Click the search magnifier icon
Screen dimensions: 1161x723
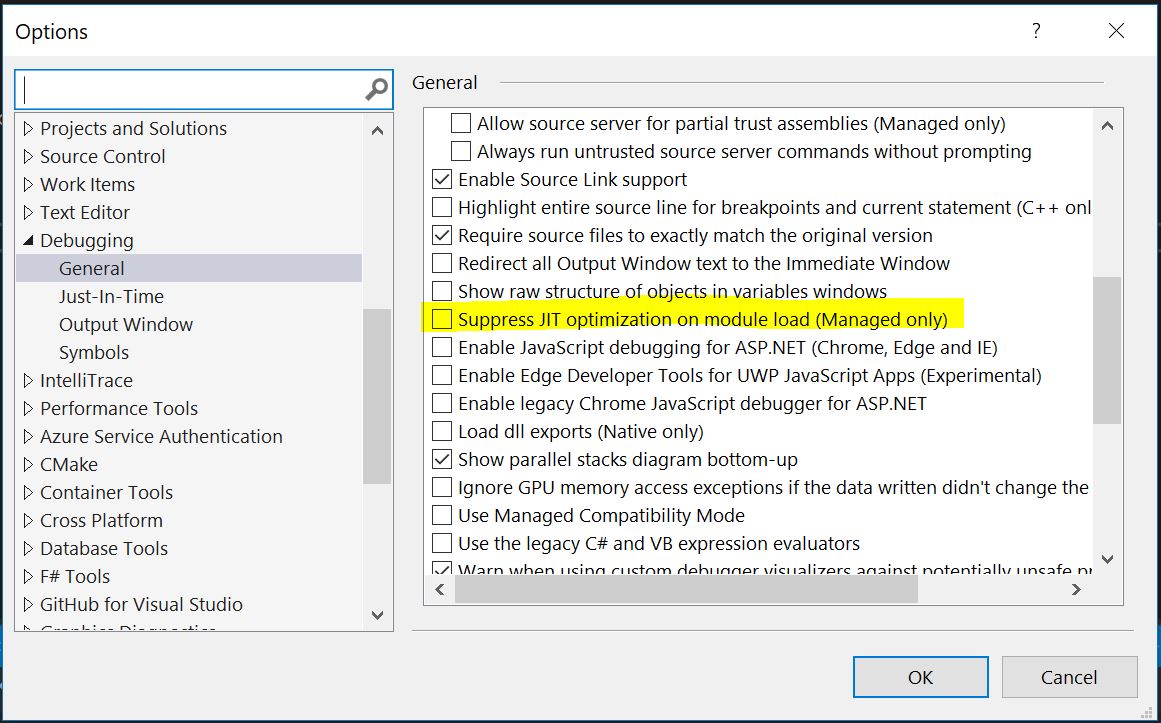click(x=376, y=90)
